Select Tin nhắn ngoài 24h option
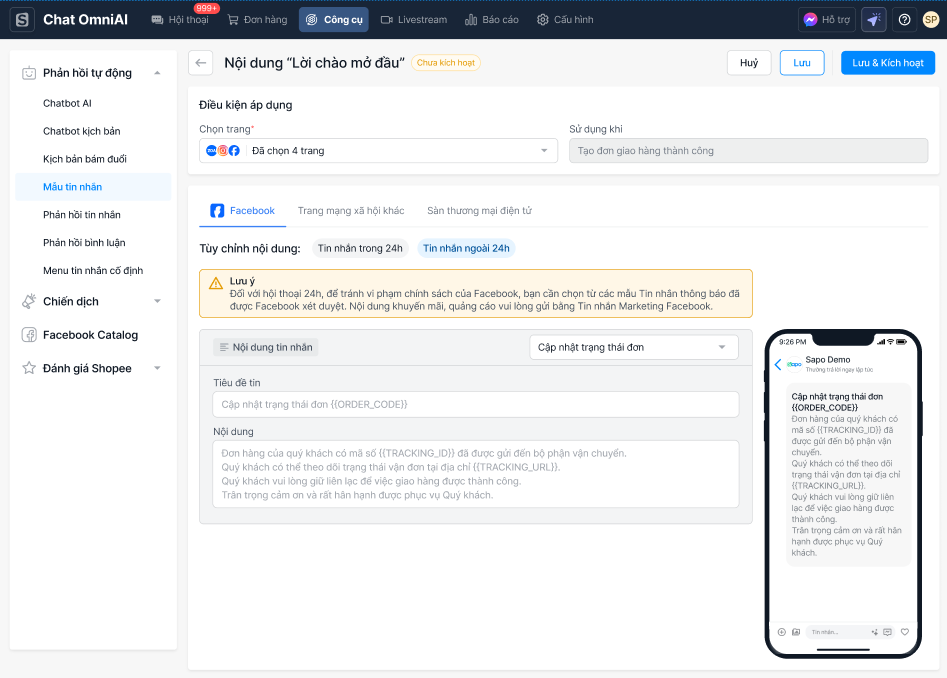The height and width of the screenshot is (678, 947). point(466,248)
